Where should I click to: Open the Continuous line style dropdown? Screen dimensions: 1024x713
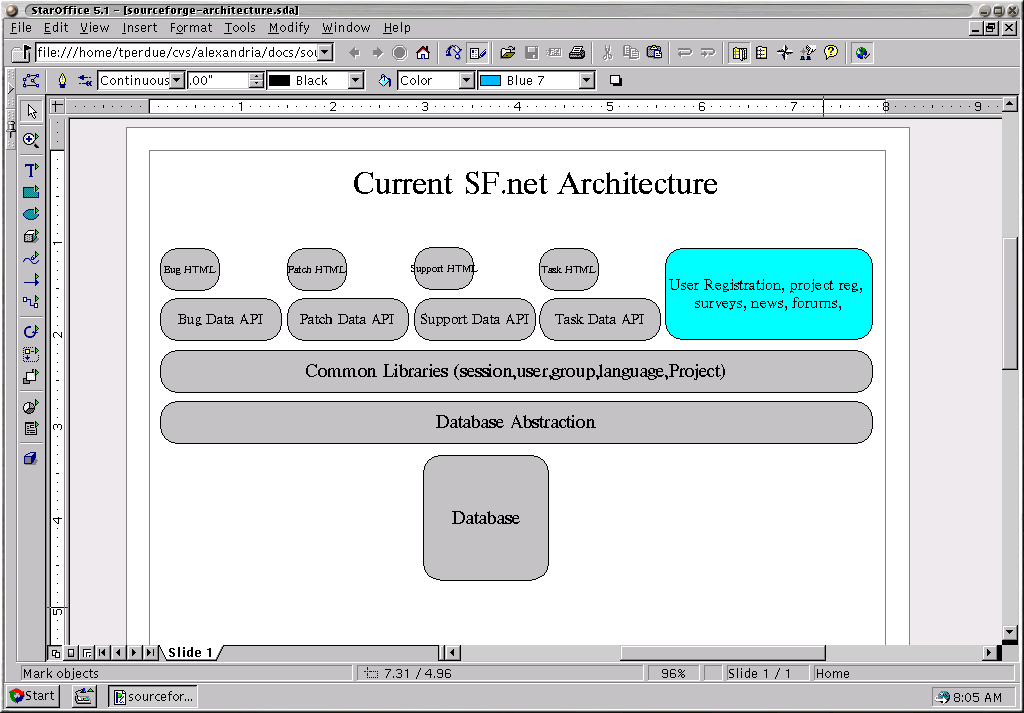point(177,81)
